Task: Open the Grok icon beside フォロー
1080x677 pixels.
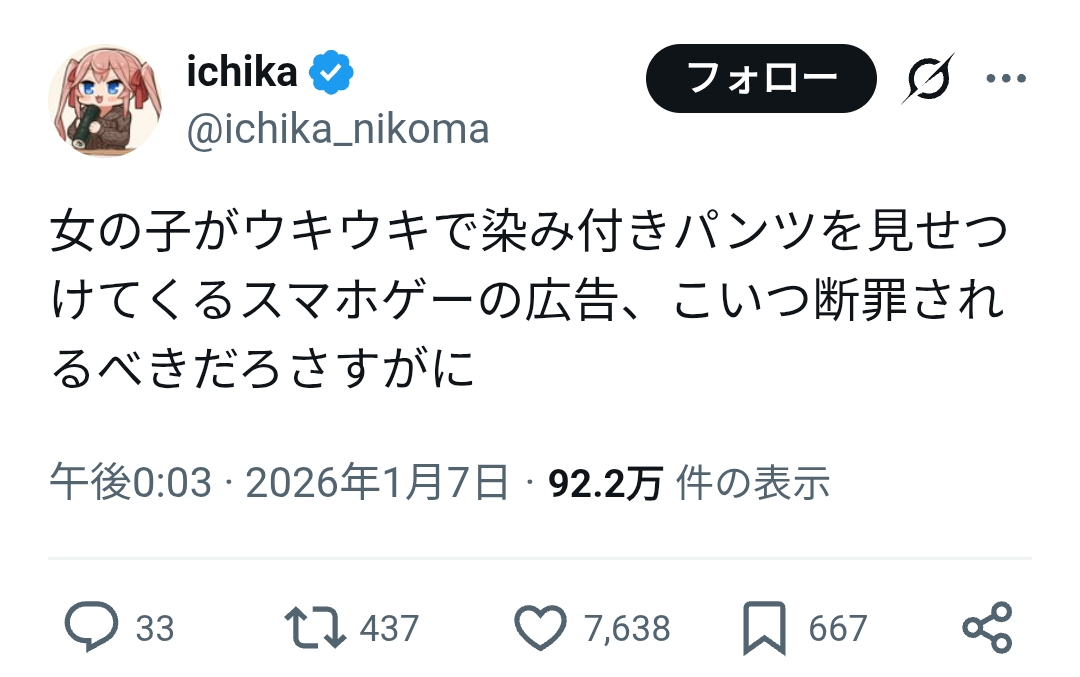Action: [x=927, y=79]
